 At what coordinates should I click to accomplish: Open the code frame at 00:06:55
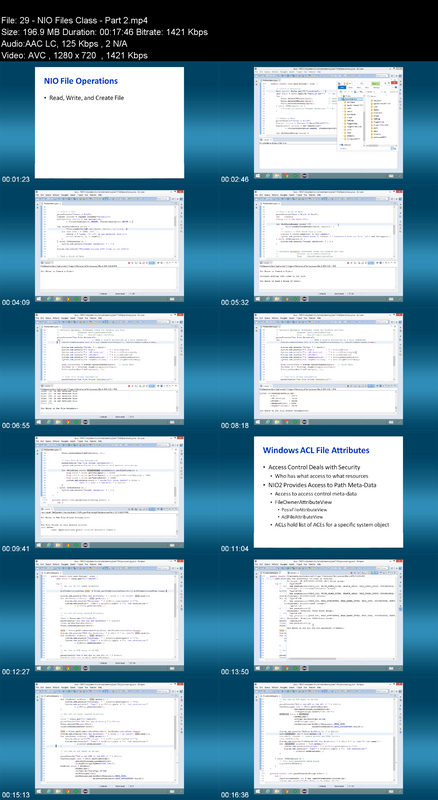point(109,369)
